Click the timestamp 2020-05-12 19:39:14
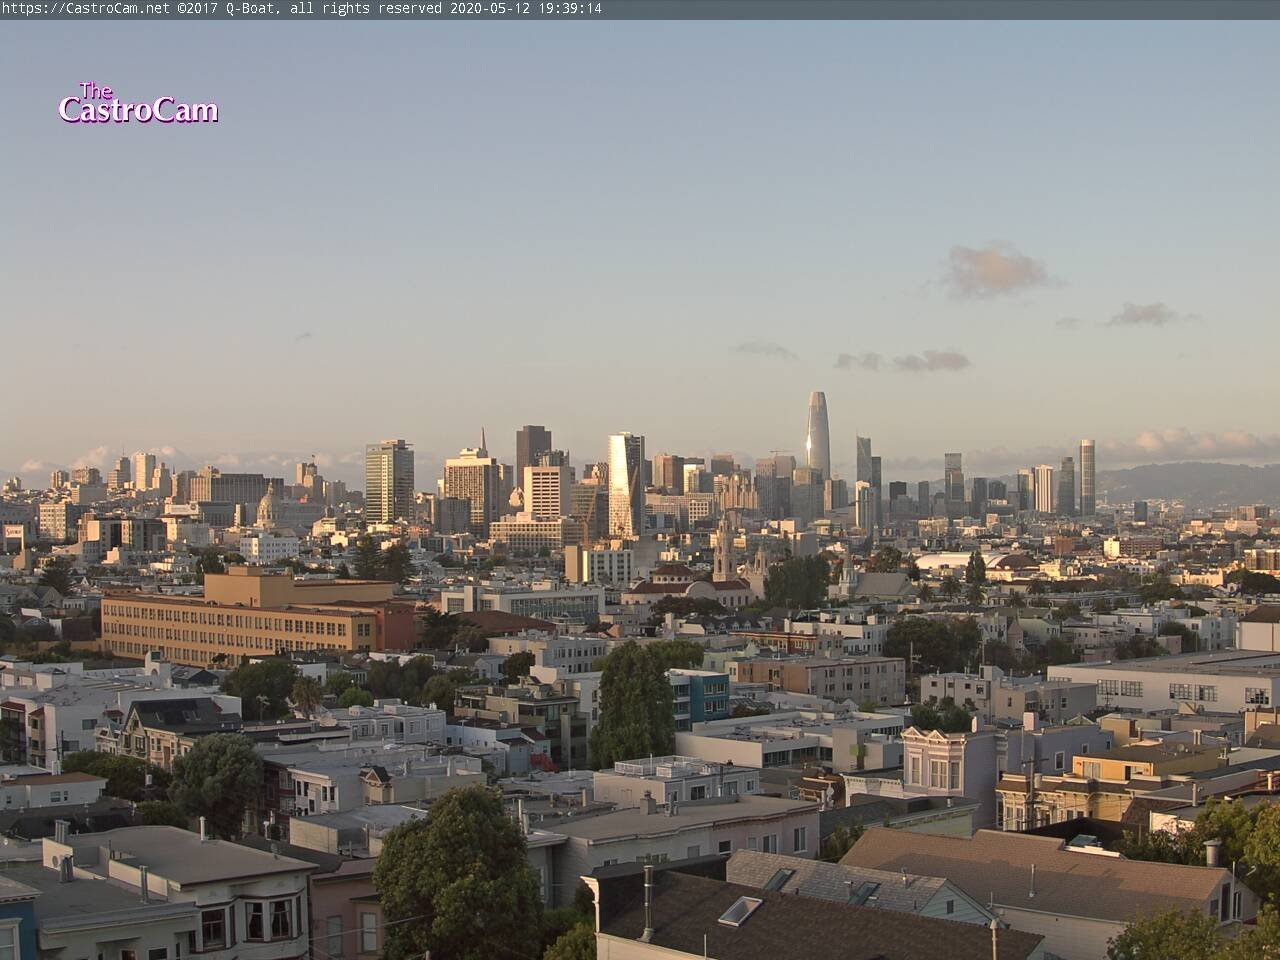Viewport: 1280px width, 960px height. tap(525, 8)
